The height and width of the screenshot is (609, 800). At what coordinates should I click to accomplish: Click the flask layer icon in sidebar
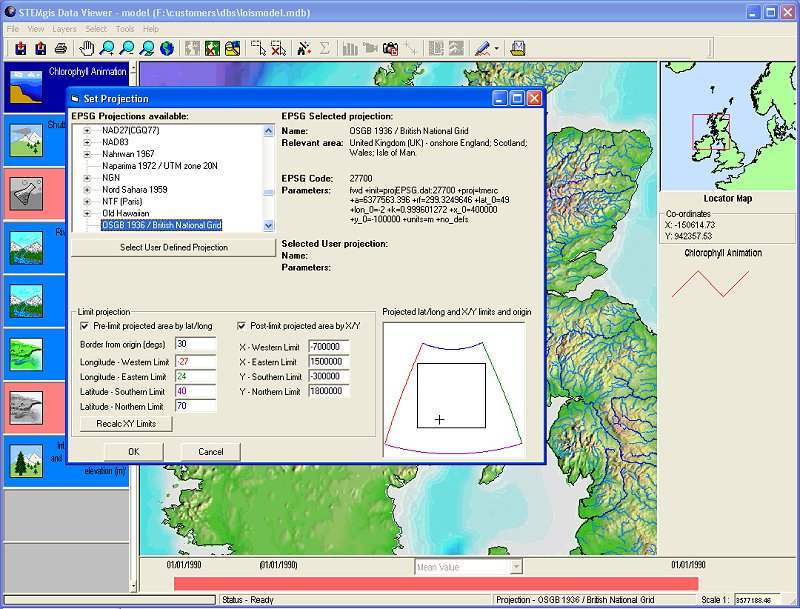pyautogui.click(x=25, y=194)
